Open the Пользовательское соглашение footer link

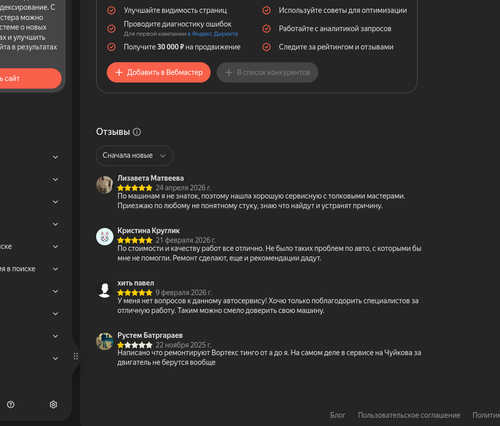(x=409, y=415)
